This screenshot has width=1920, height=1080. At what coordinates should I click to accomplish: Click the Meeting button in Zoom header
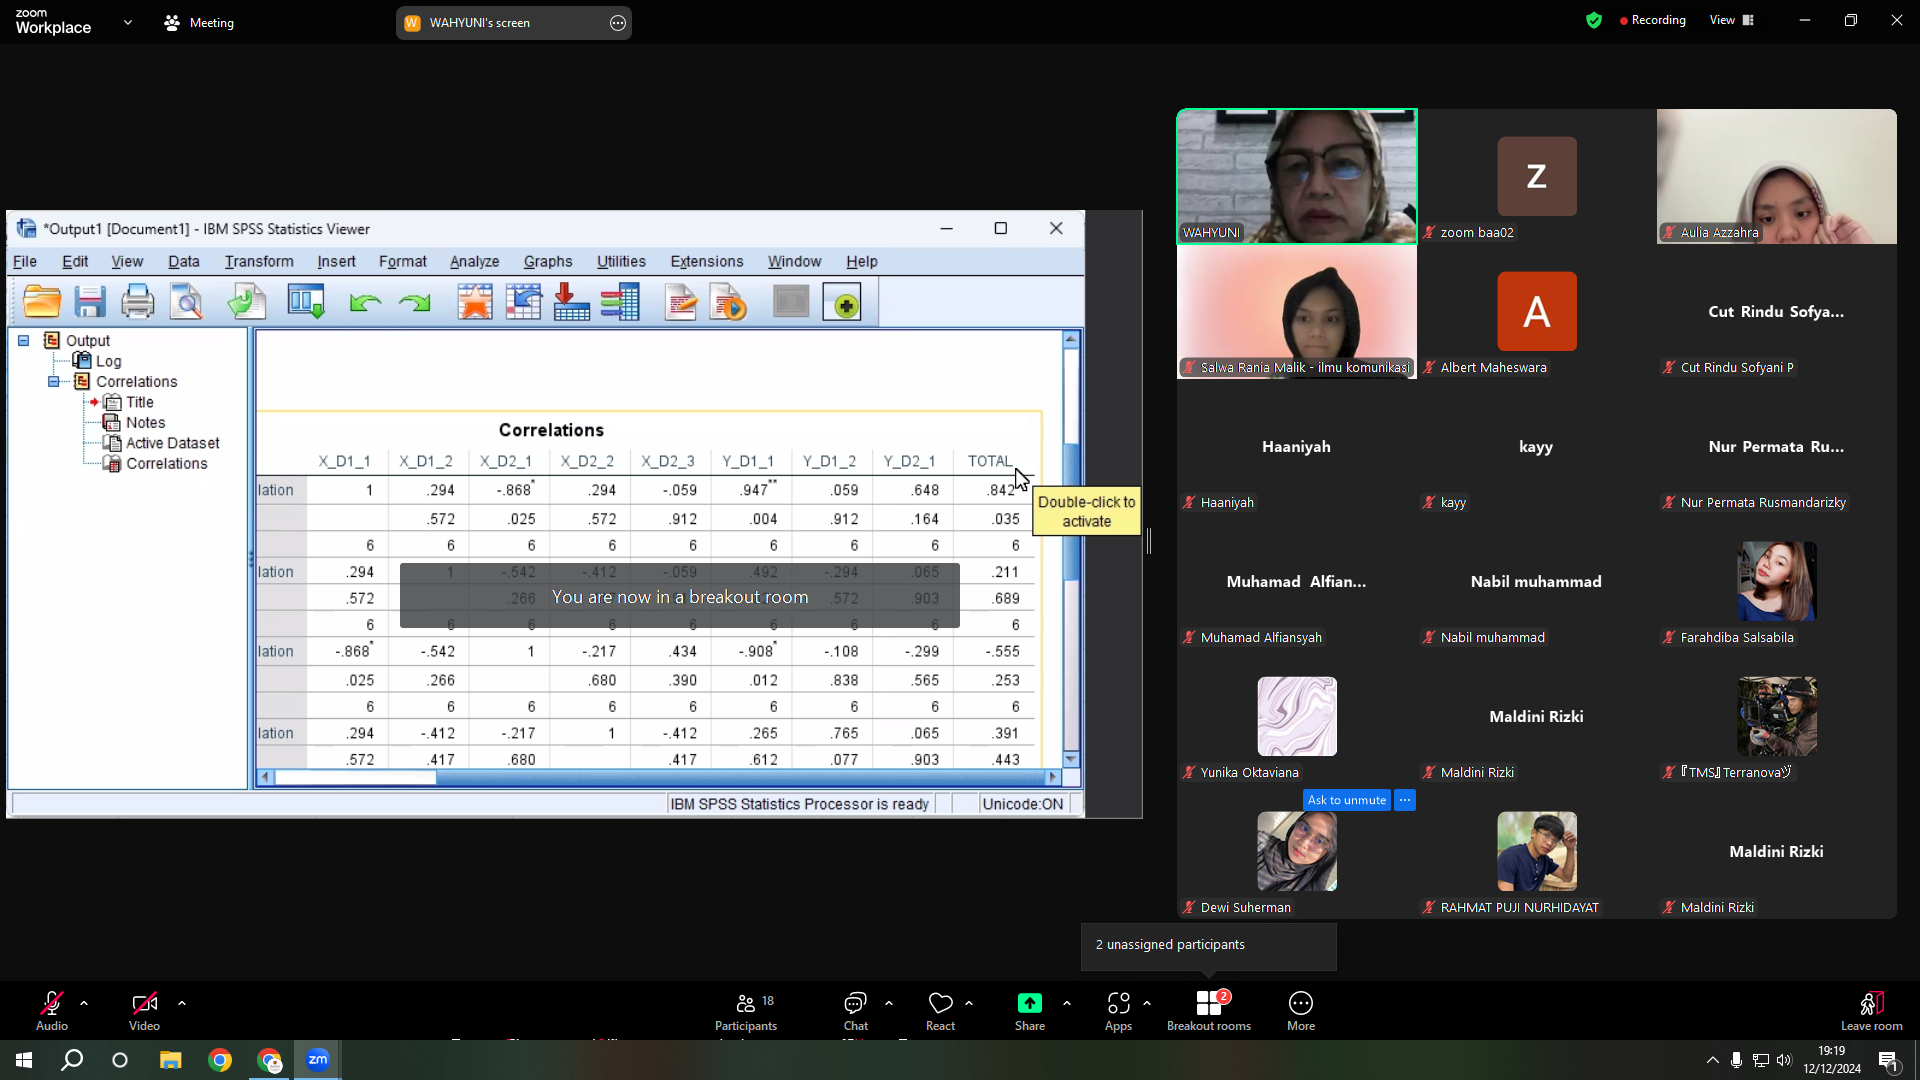tap(199, 22)
